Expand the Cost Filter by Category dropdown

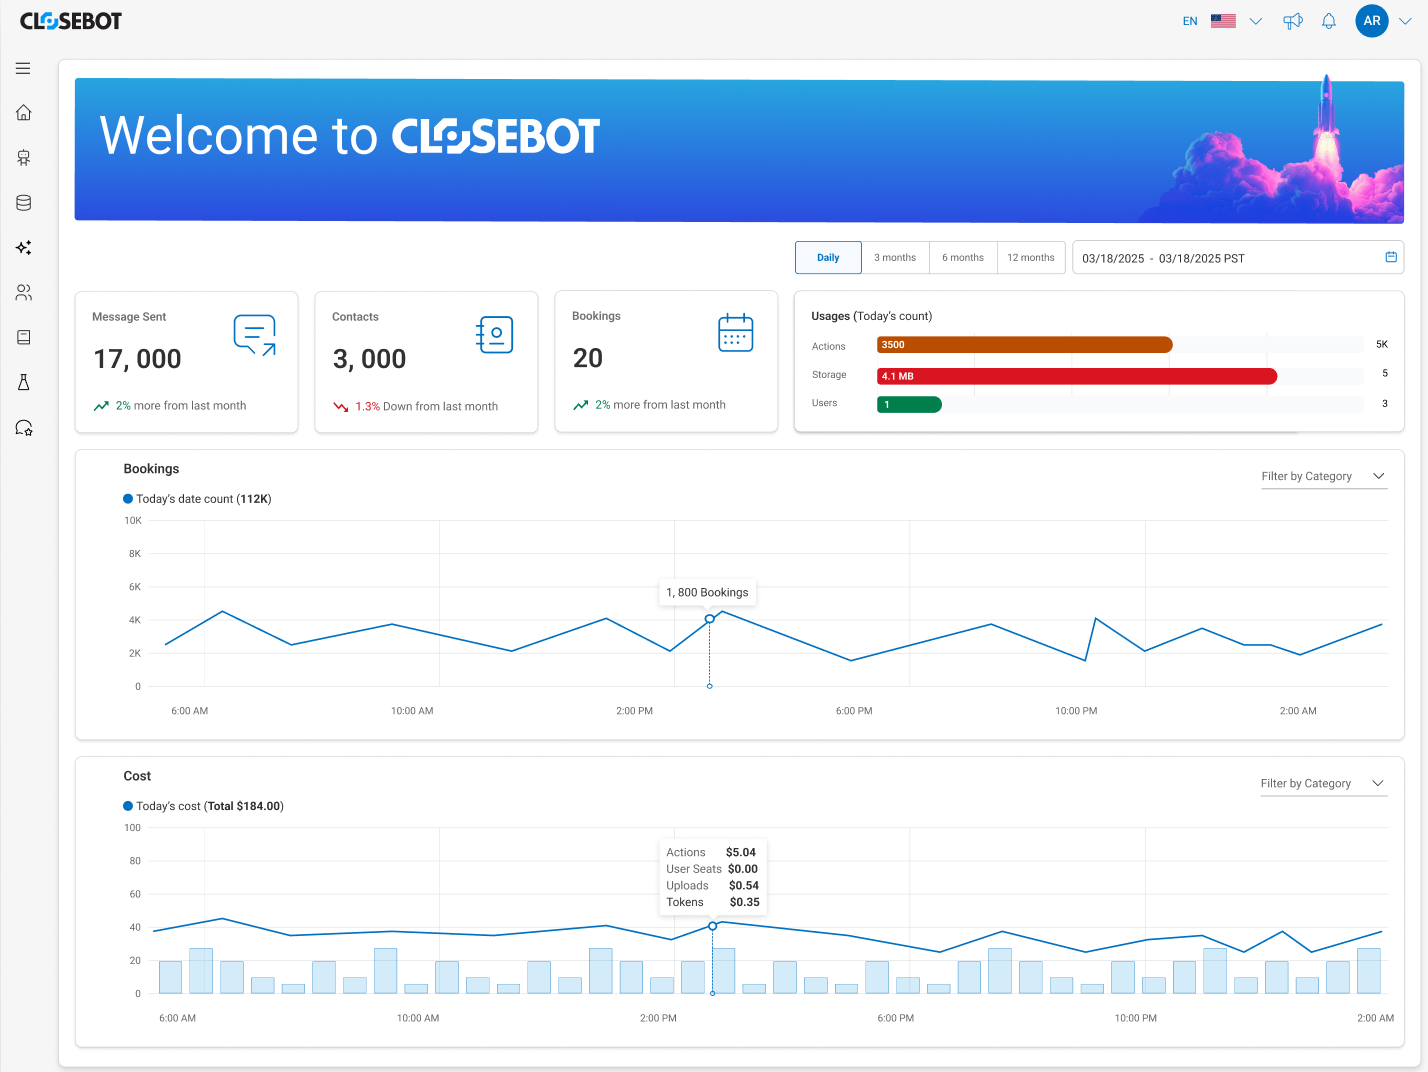(x=1324, y=783)
